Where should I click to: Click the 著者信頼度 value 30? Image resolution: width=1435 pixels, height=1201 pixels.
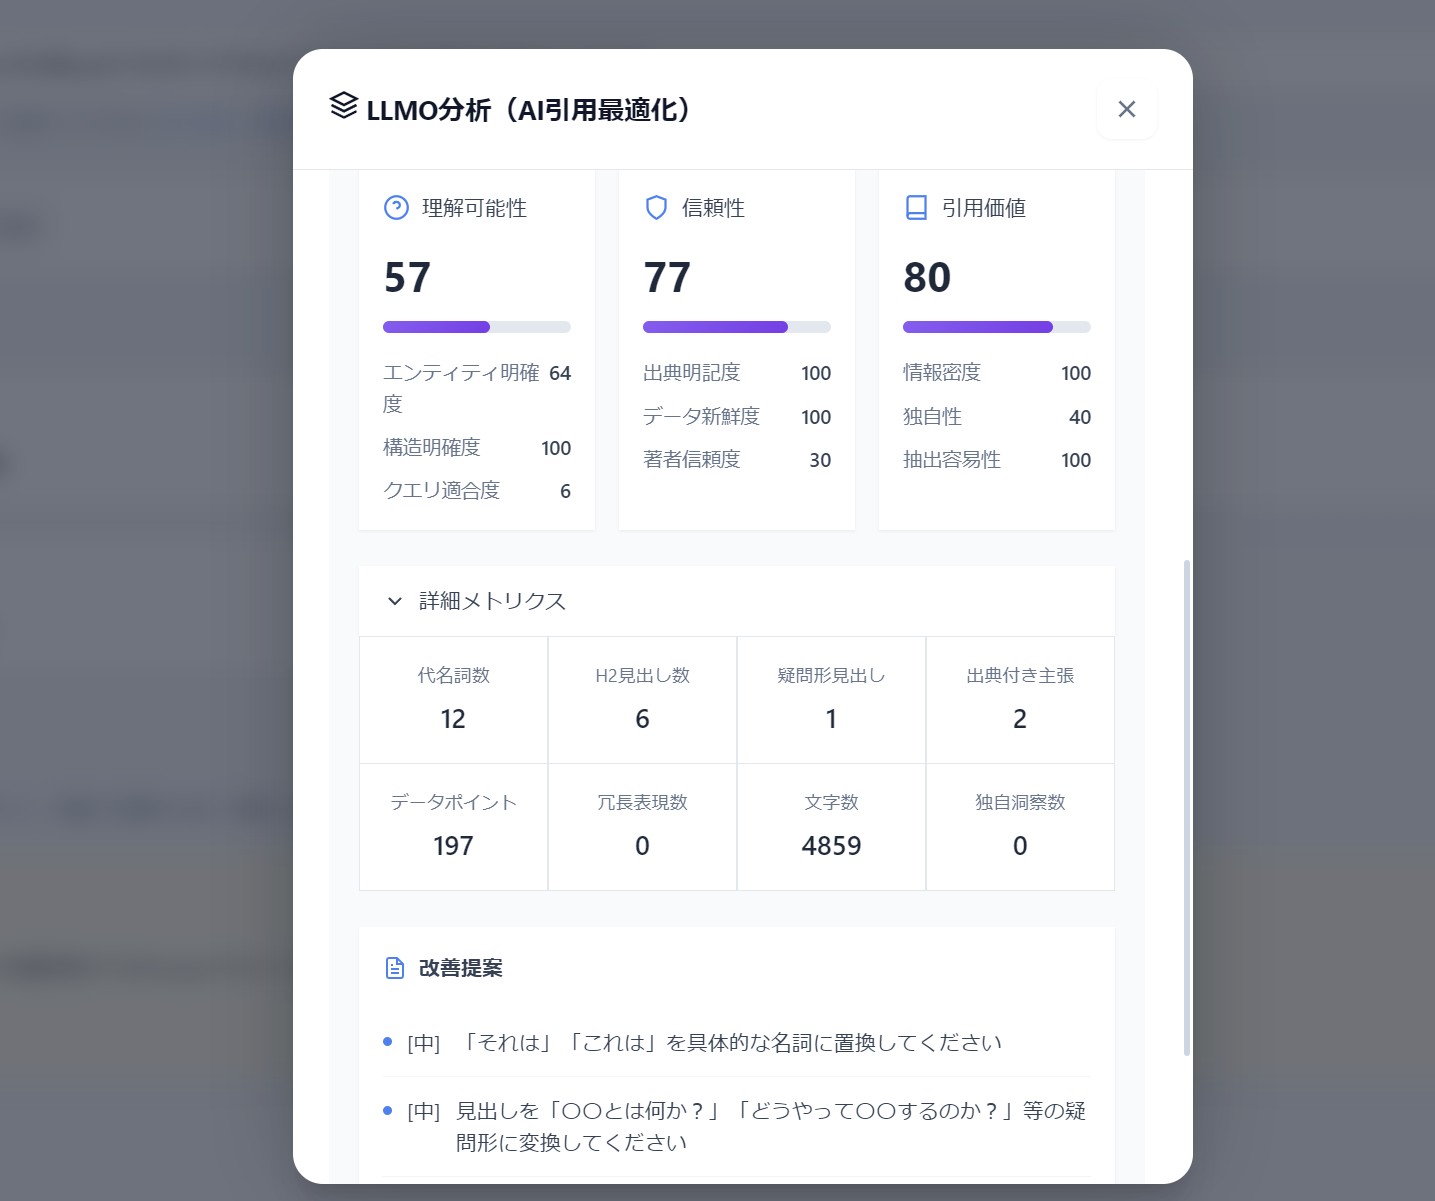[820, 460]
